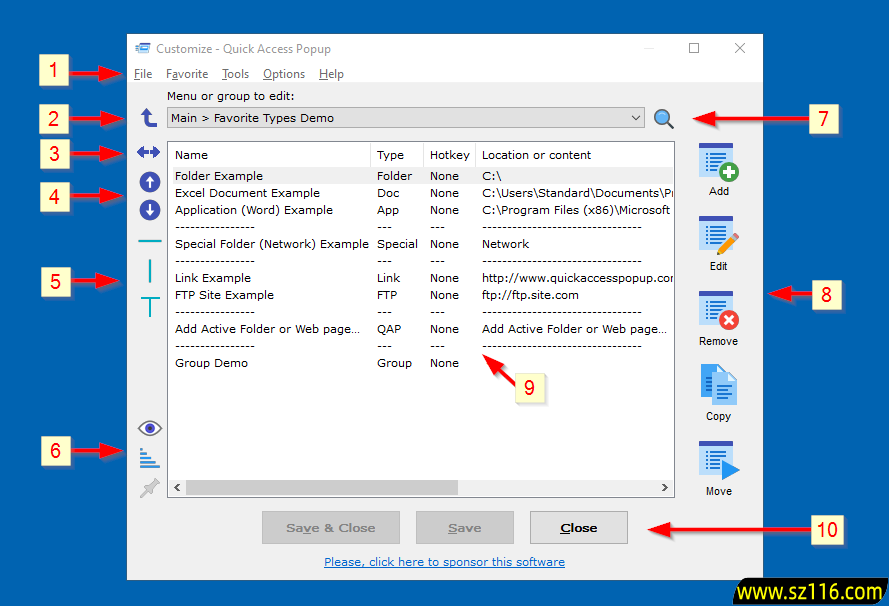The height and width of the screenshot is (606, 889).
Task: Click the sponsor this software link
Action: (444, 562)
